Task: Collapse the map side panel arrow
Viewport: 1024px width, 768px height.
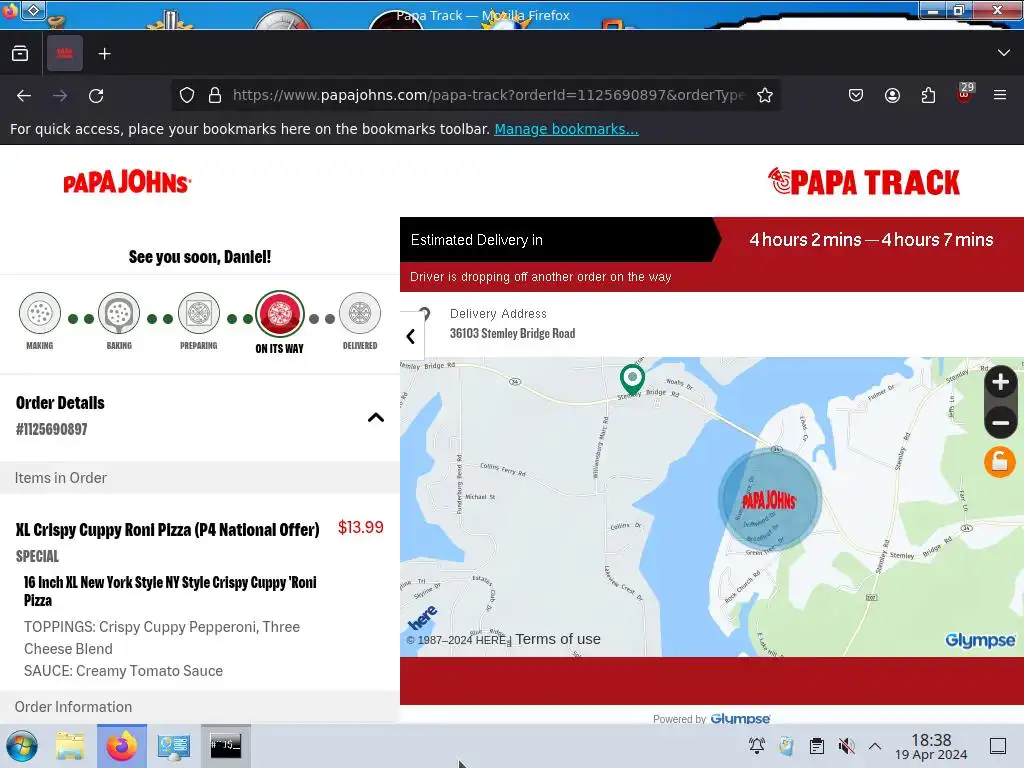Action: coord(411,336)
